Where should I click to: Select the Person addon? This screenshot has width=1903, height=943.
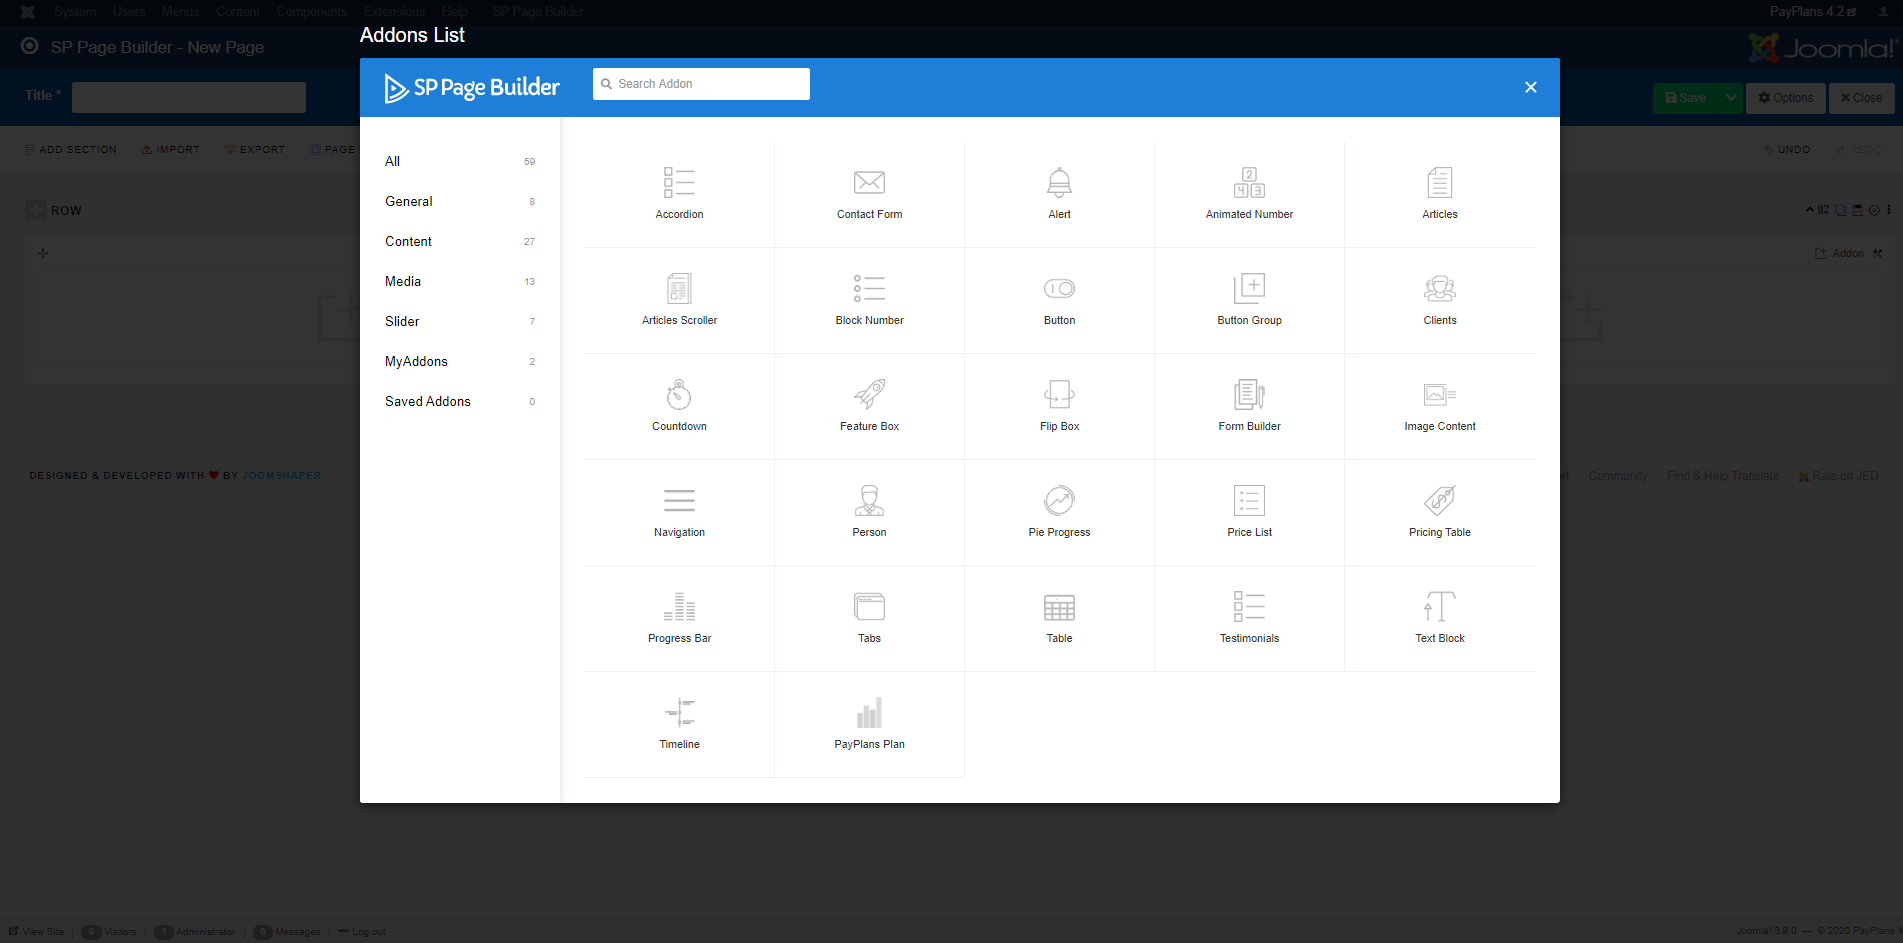pyautogui.click(x=869, y=513)
